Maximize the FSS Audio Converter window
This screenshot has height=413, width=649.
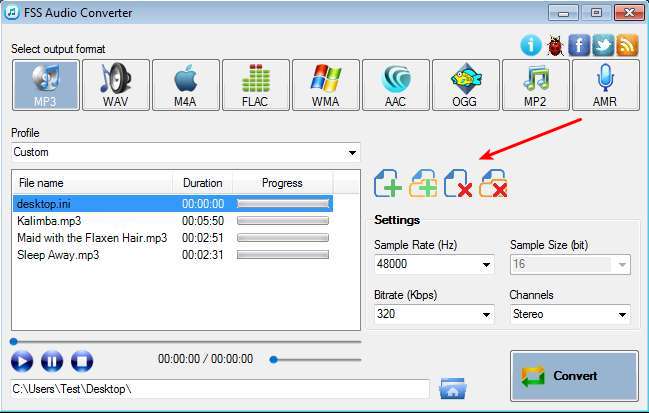(596, 13)
